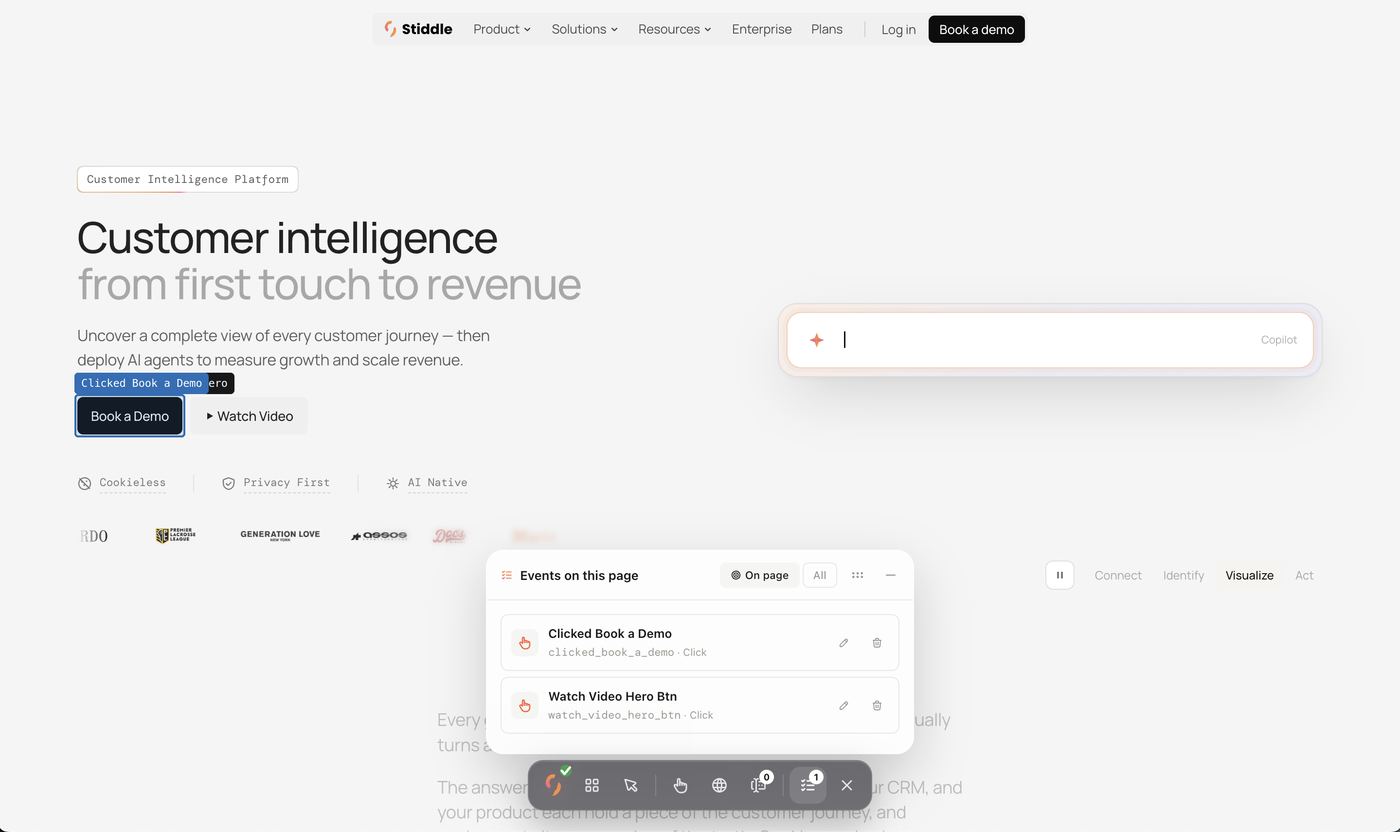Select the Clicked Book a Demo event row

click(x=700, y=642)
